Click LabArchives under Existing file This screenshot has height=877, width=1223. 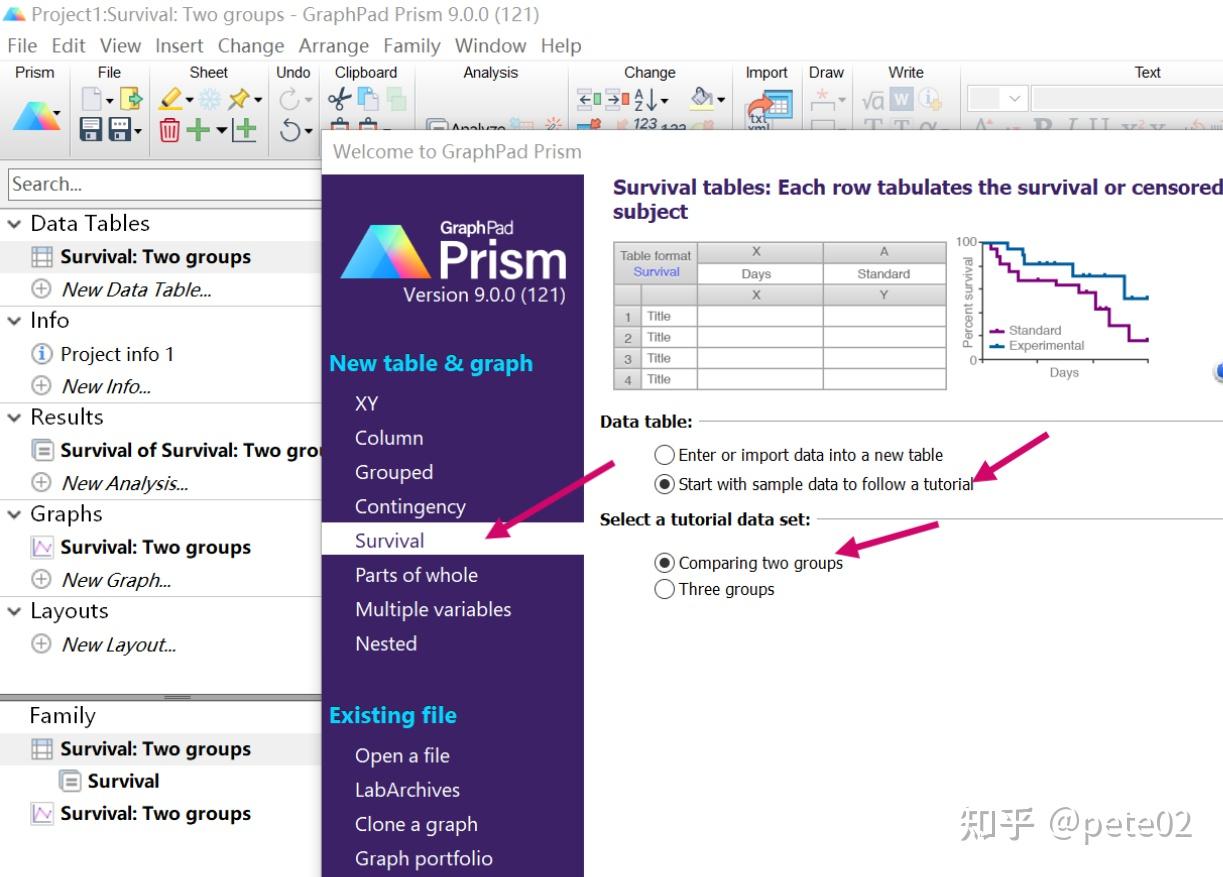(x=407, y=790)
